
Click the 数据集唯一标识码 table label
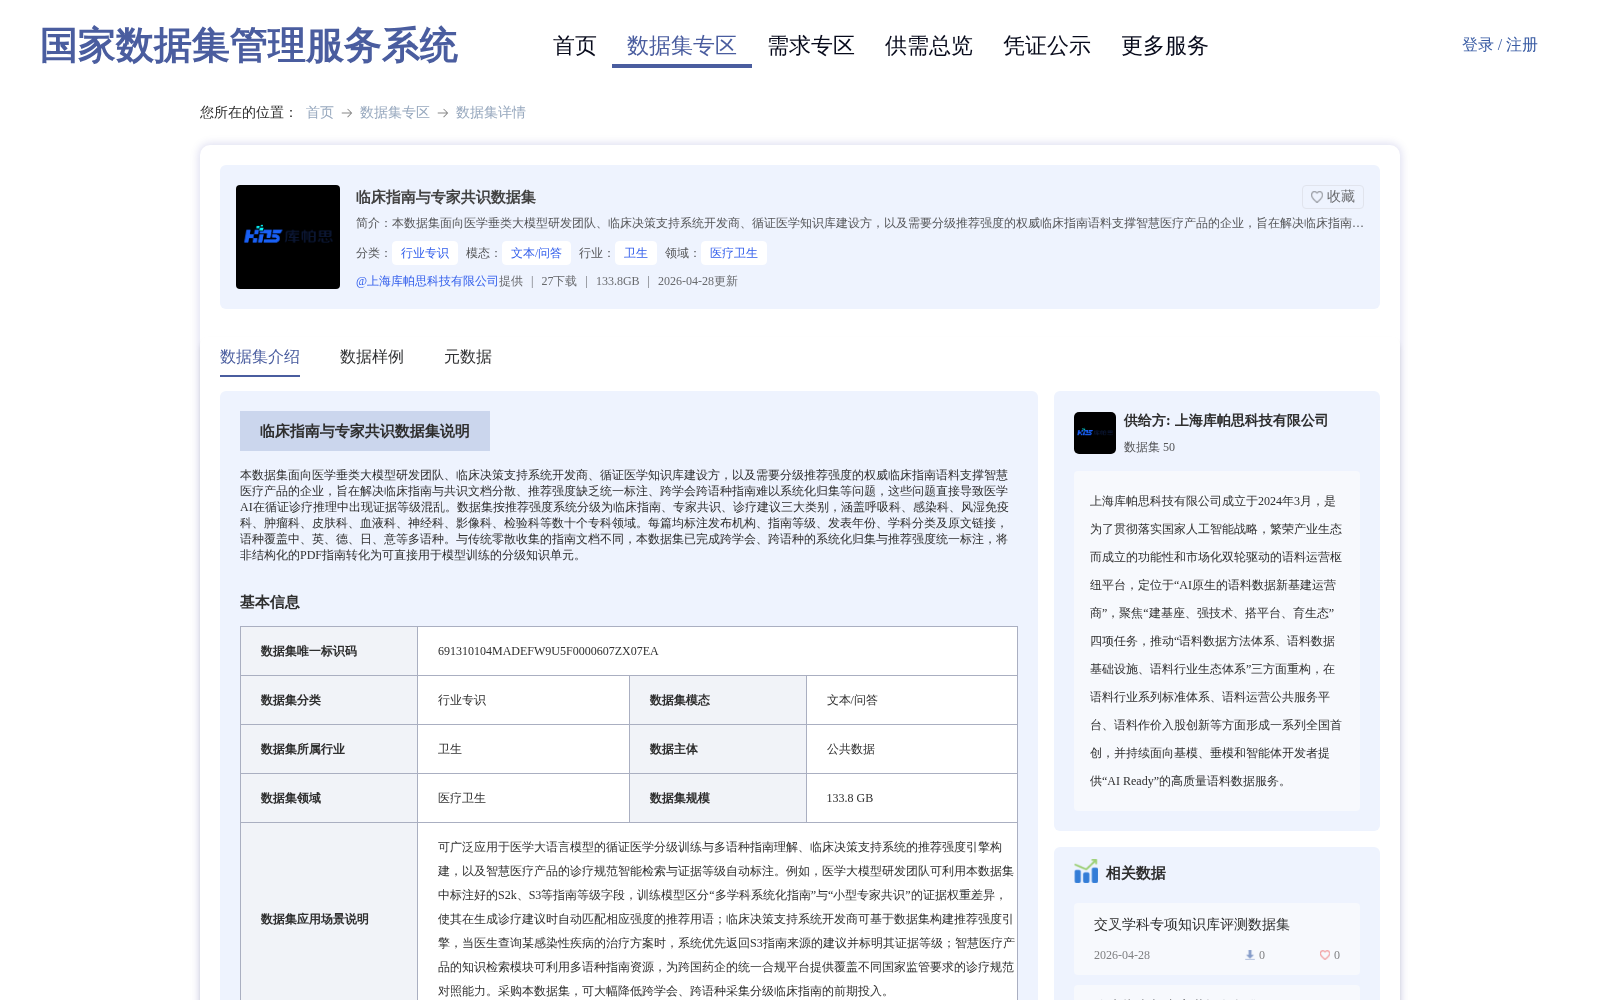(x=309, y=651)
